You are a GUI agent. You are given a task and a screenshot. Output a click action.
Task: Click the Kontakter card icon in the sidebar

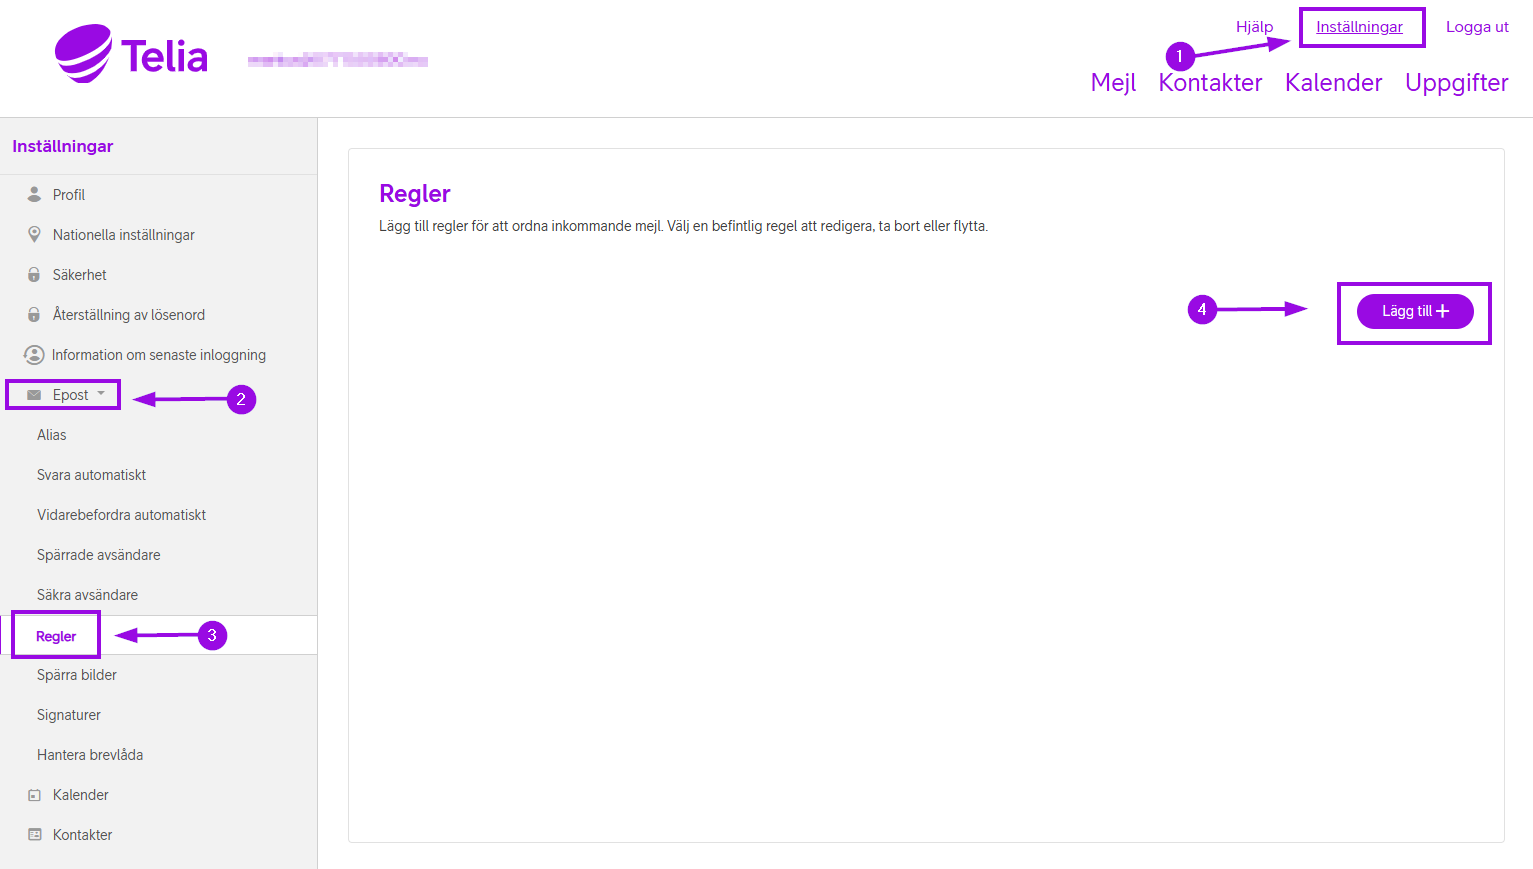(34, 835)
